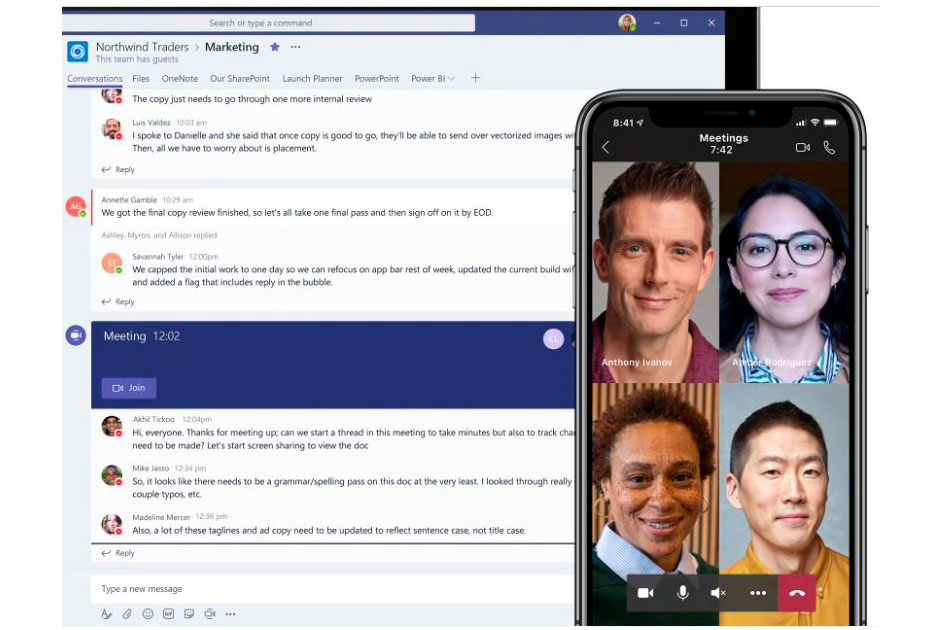Open the Format text icon in compose bar

pyautogui.click(x=106, y=614)
